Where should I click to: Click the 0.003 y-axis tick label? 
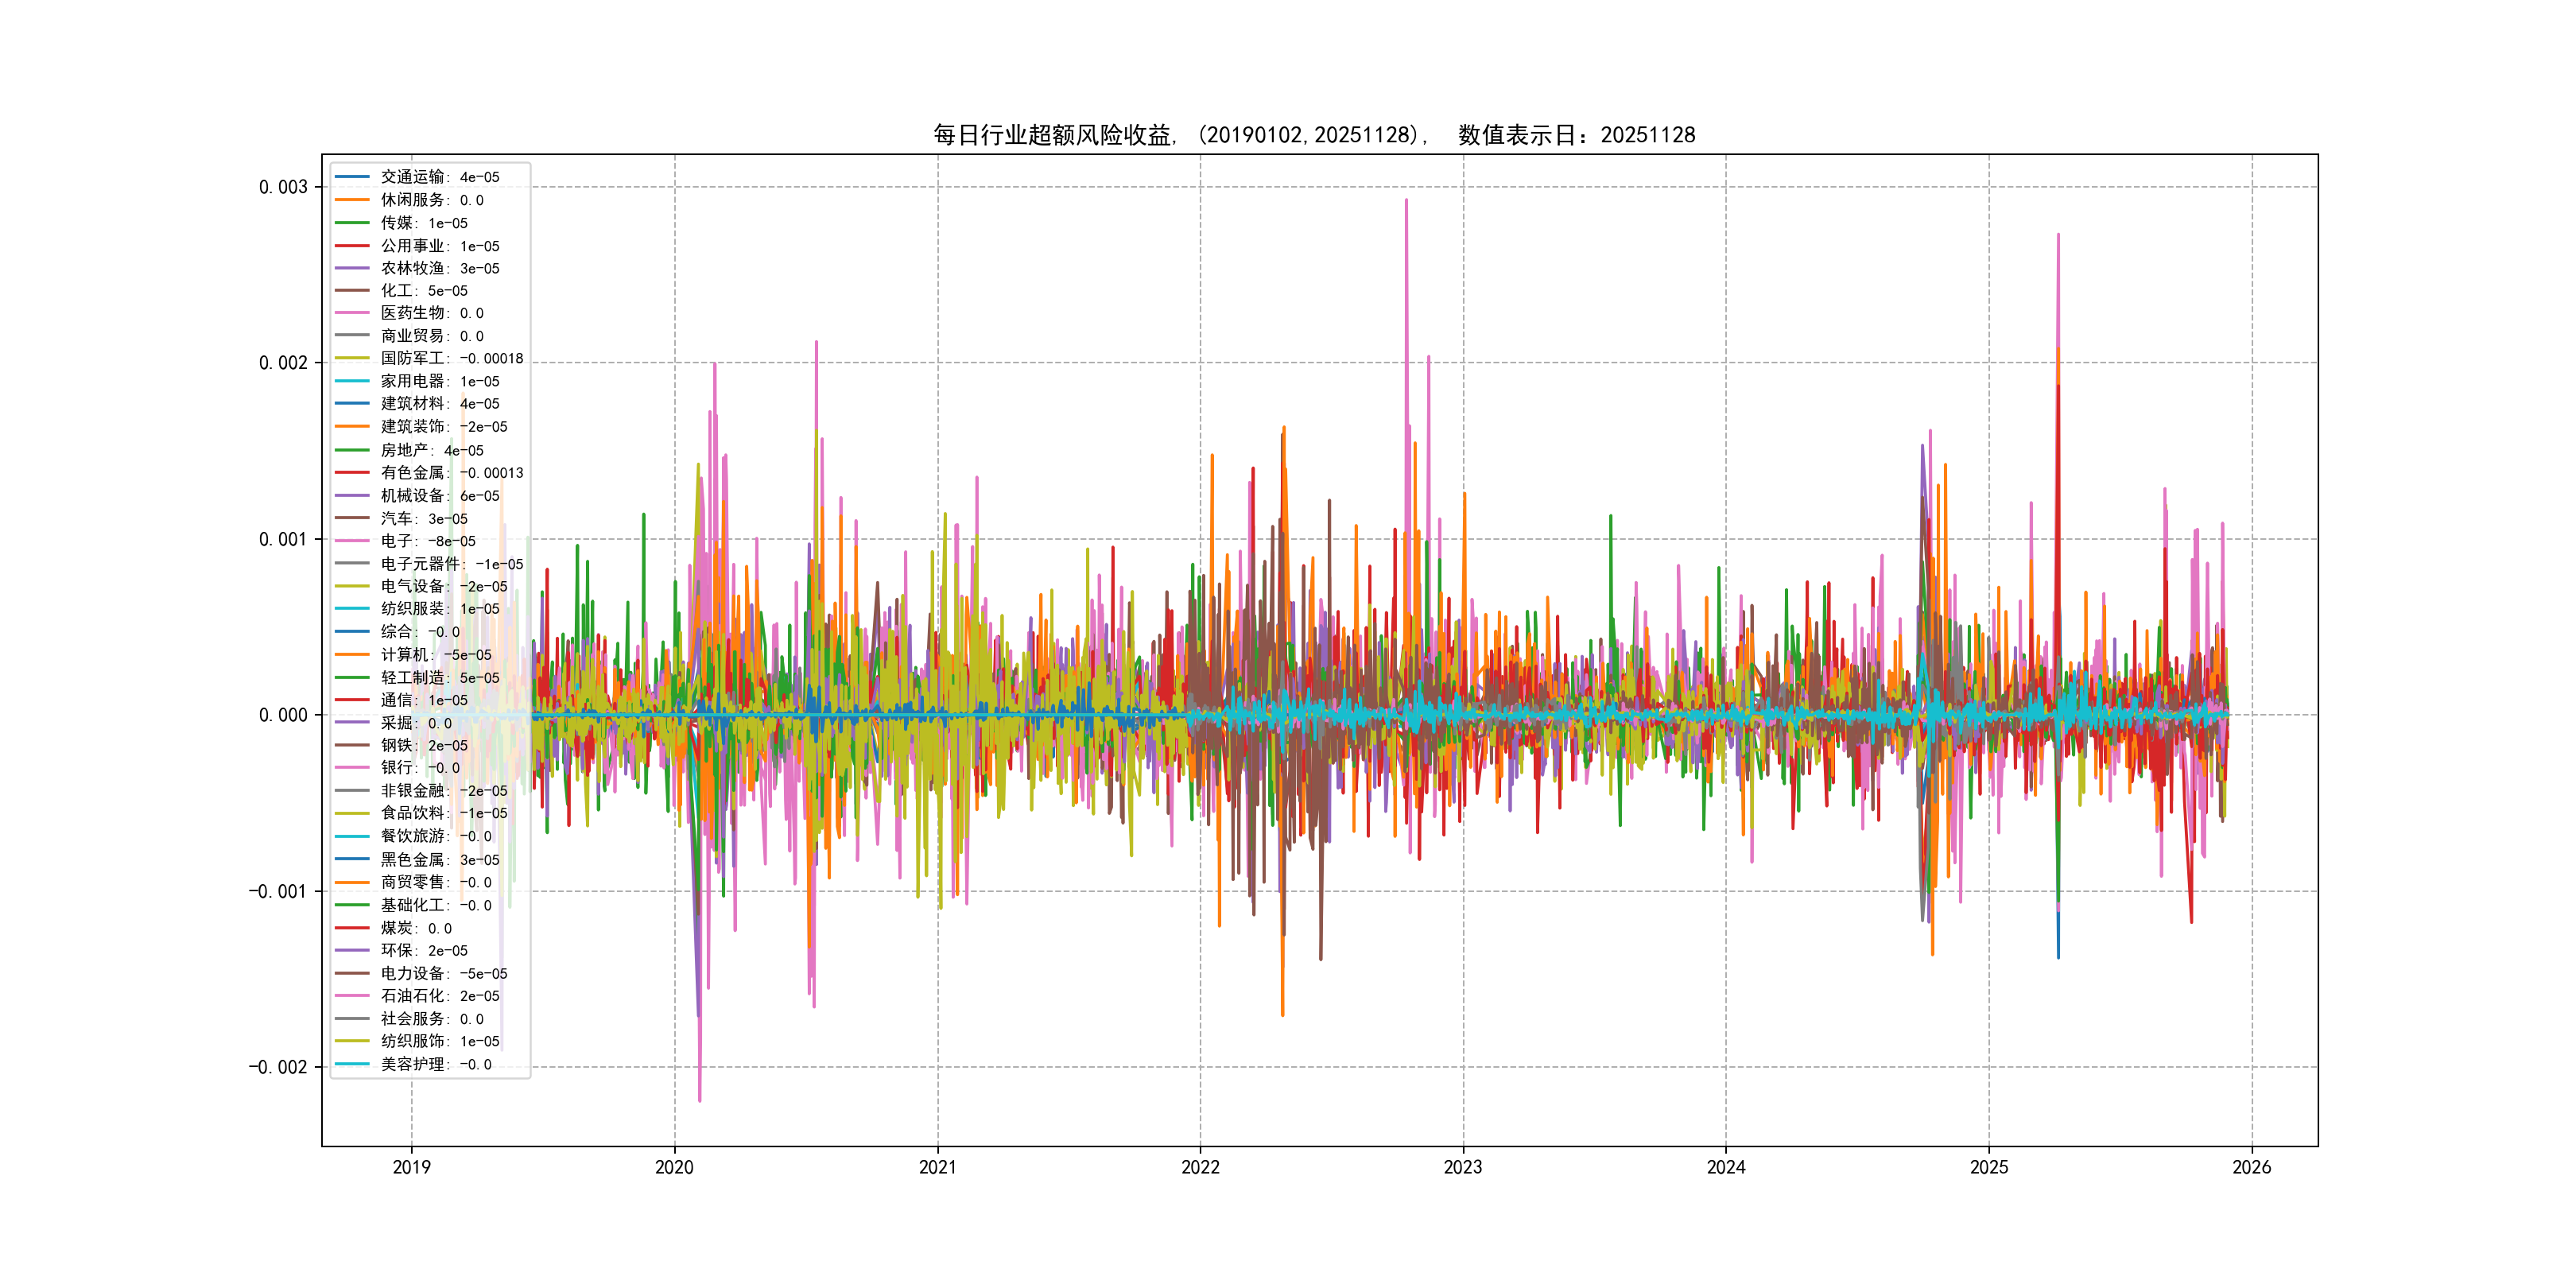coord(283,187)
